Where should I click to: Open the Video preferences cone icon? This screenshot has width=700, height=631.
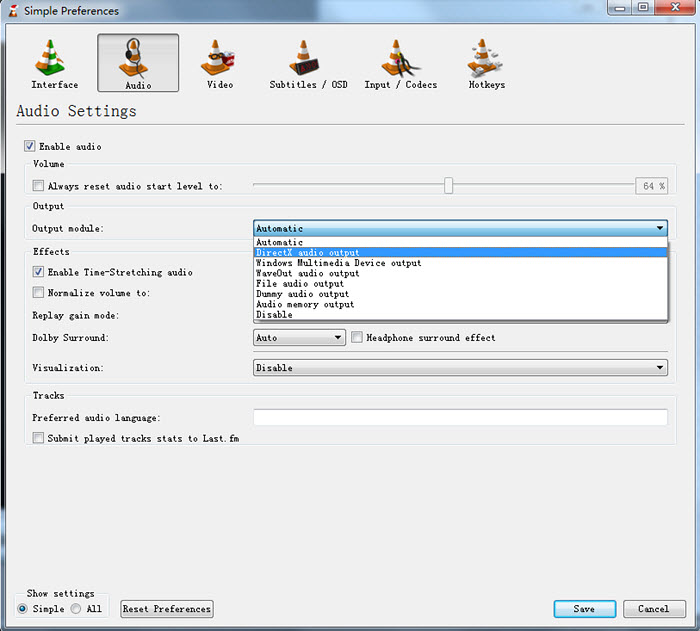tap(218, 58)
